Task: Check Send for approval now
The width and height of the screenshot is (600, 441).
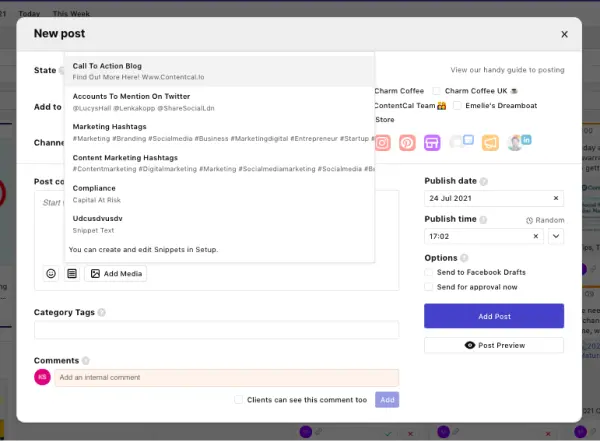Action: [429, 287]
